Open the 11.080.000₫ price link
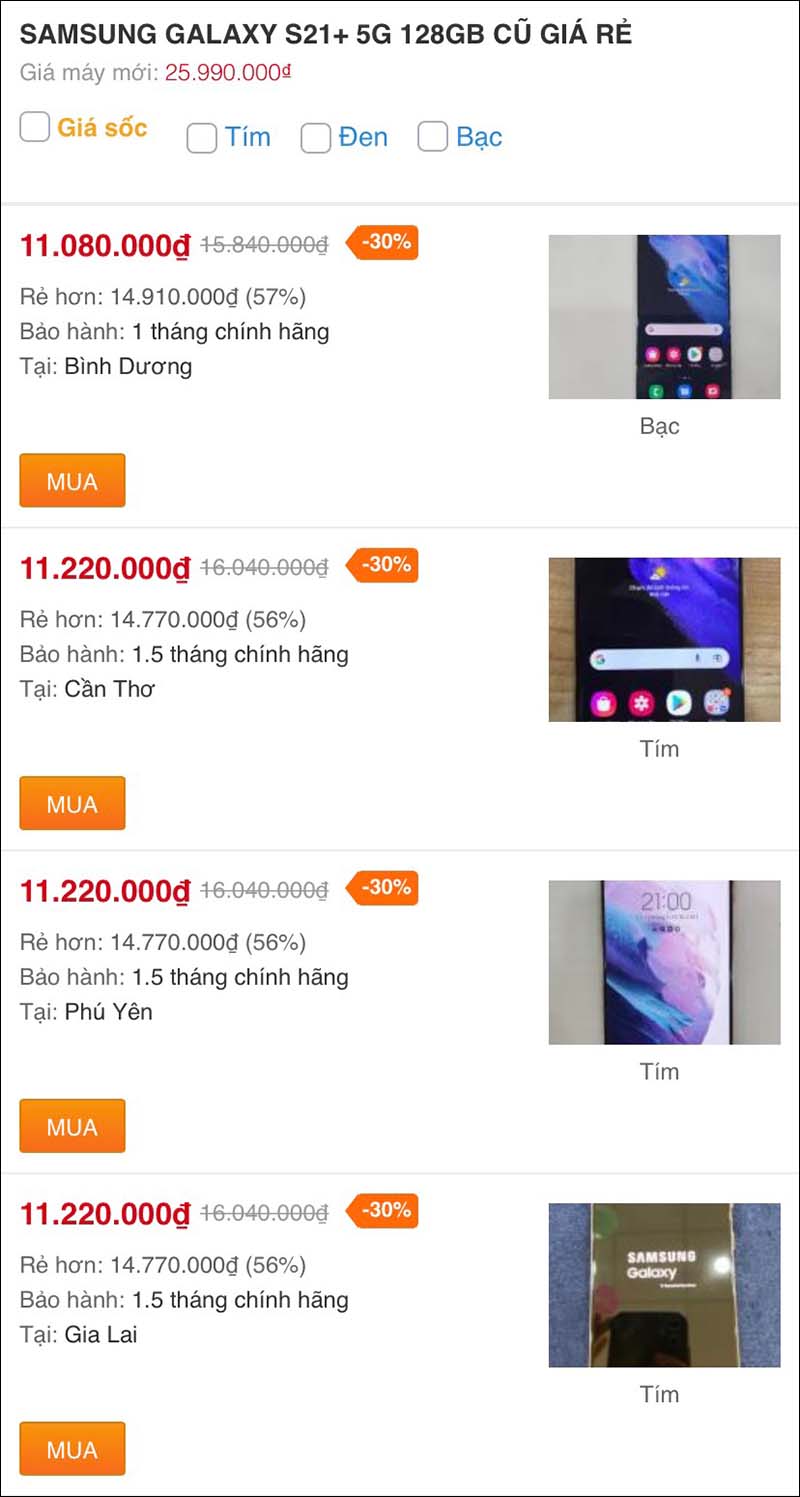The image size is (800, 1497). click(105, 245)
